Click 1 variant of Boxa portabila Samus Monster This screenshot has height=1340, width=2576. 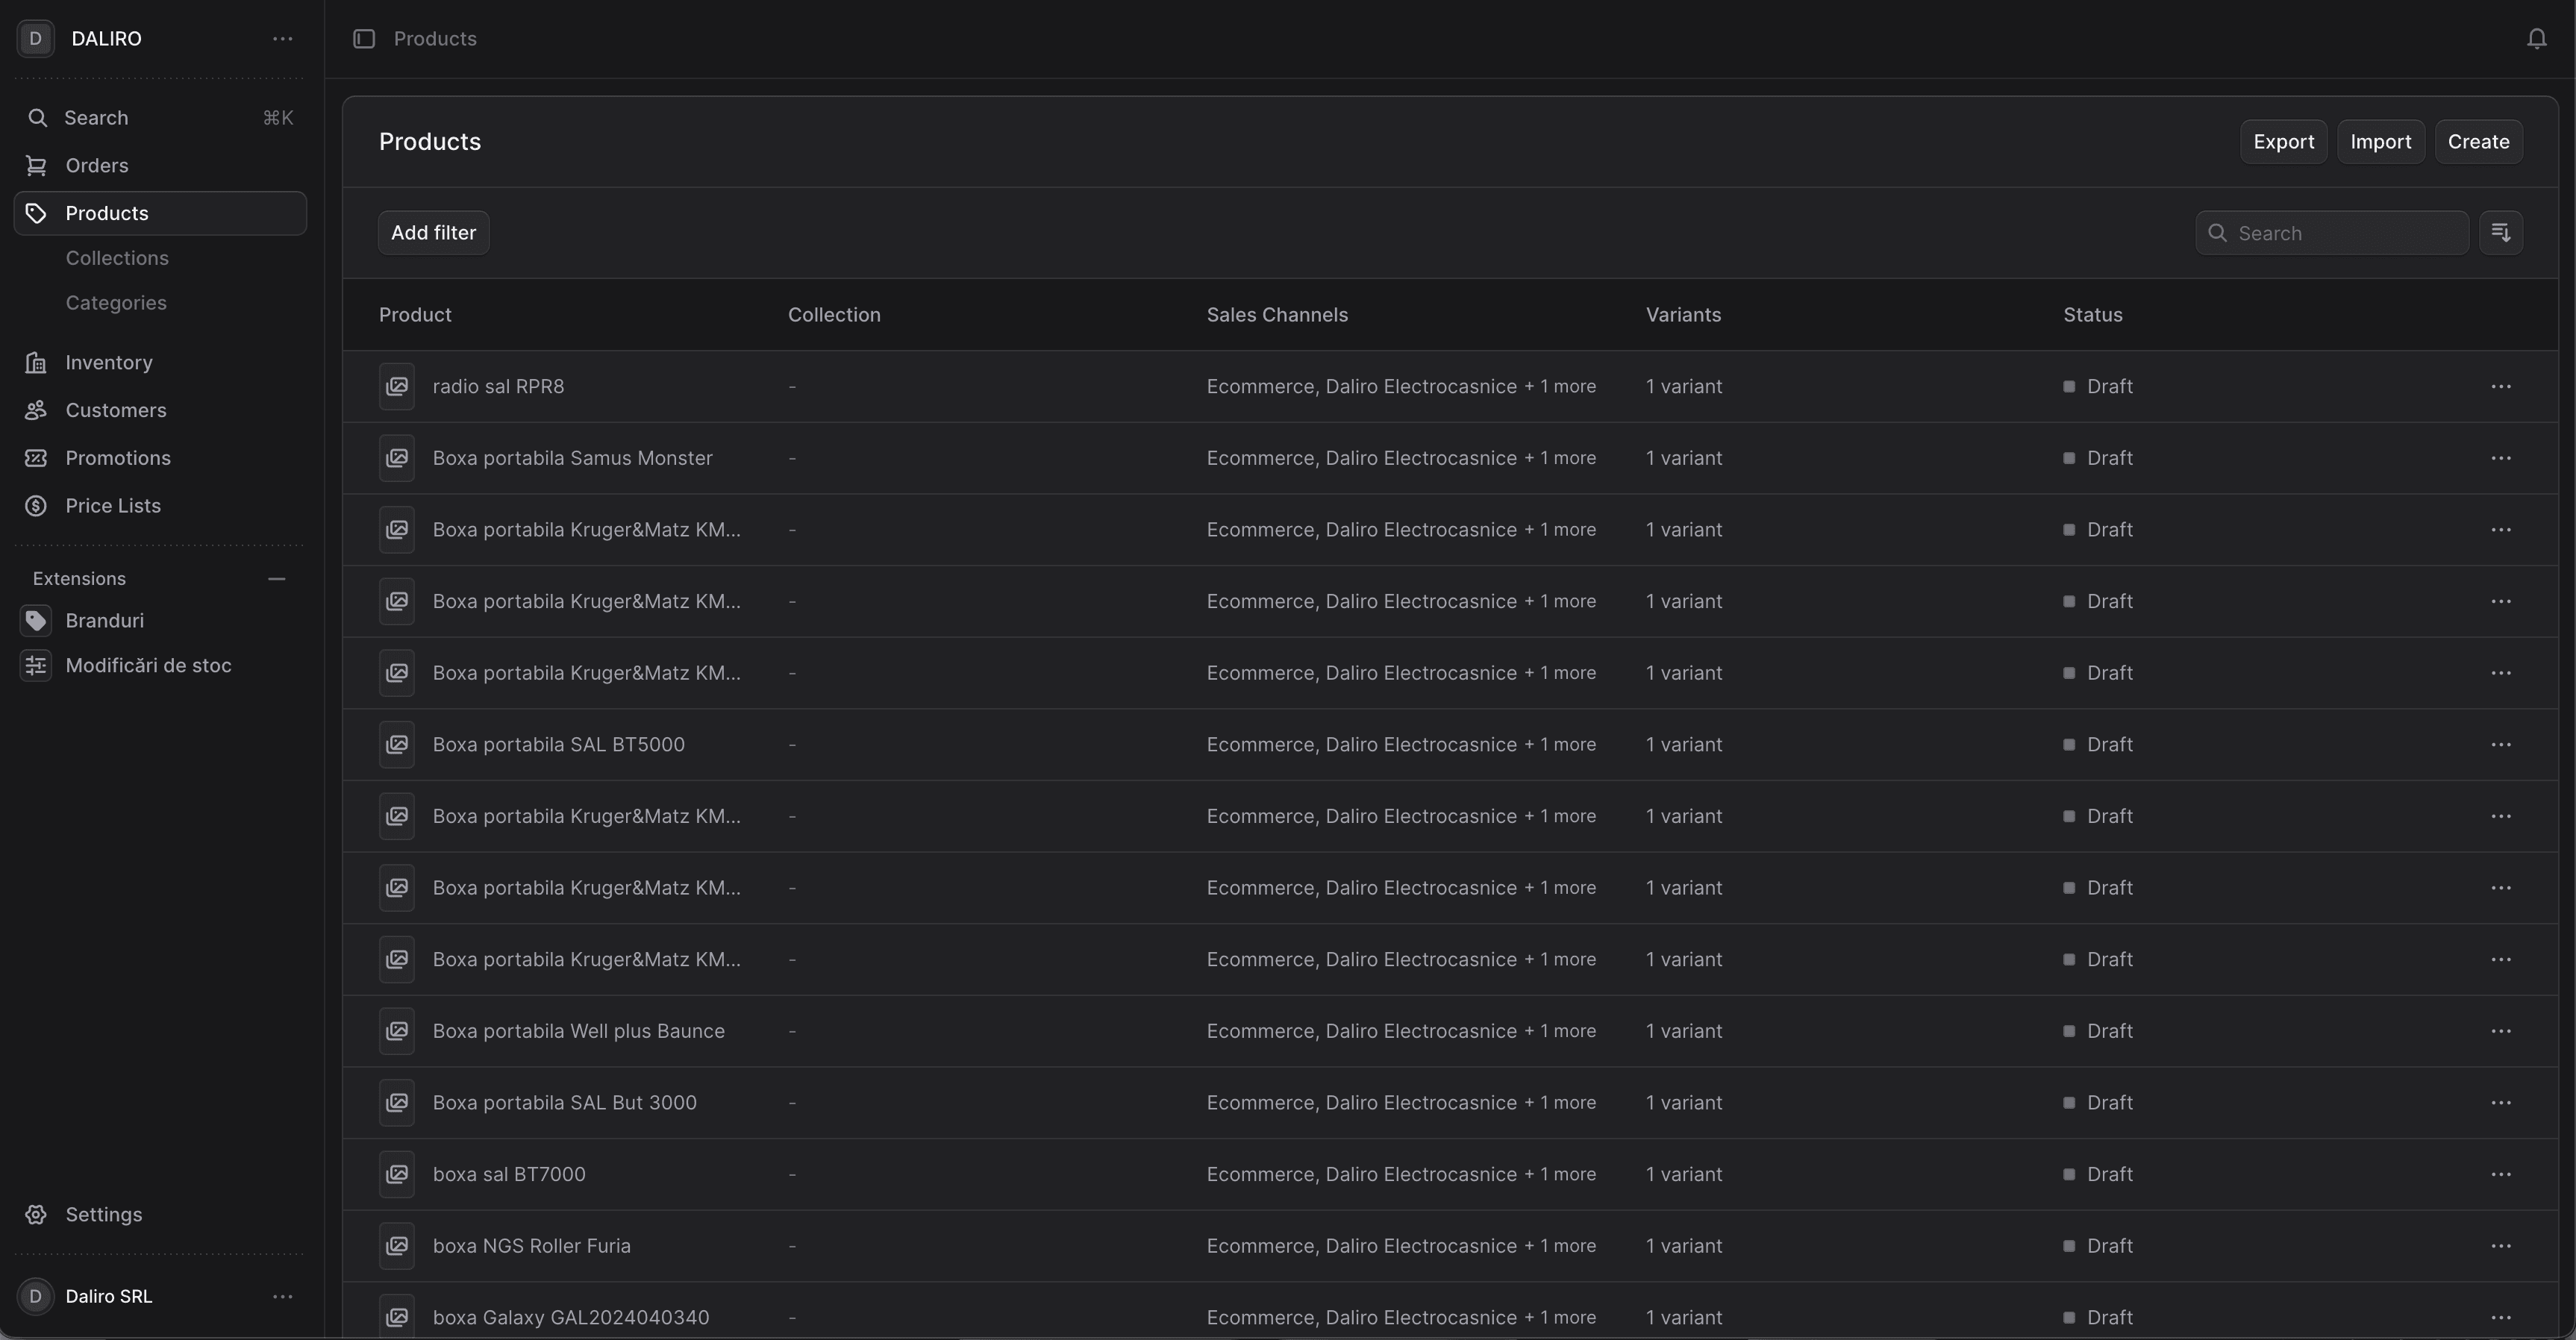coord(1684,458)
